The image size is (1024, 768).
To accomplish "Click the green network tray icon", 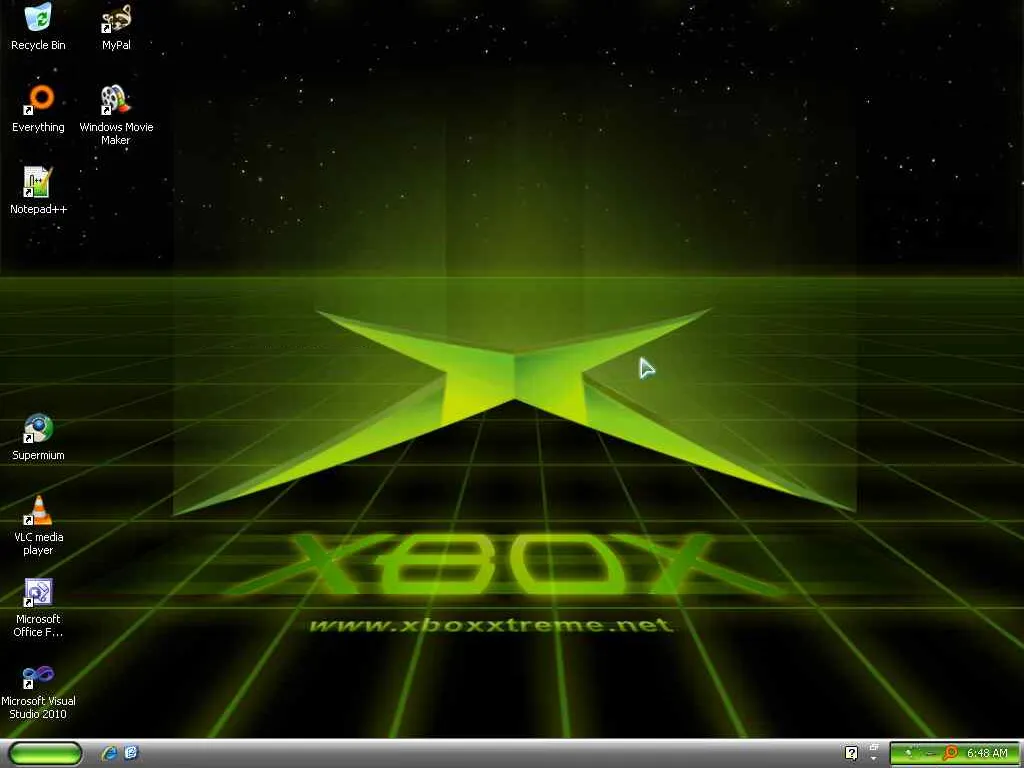I will pyautogui.click(x=908, y=754).
